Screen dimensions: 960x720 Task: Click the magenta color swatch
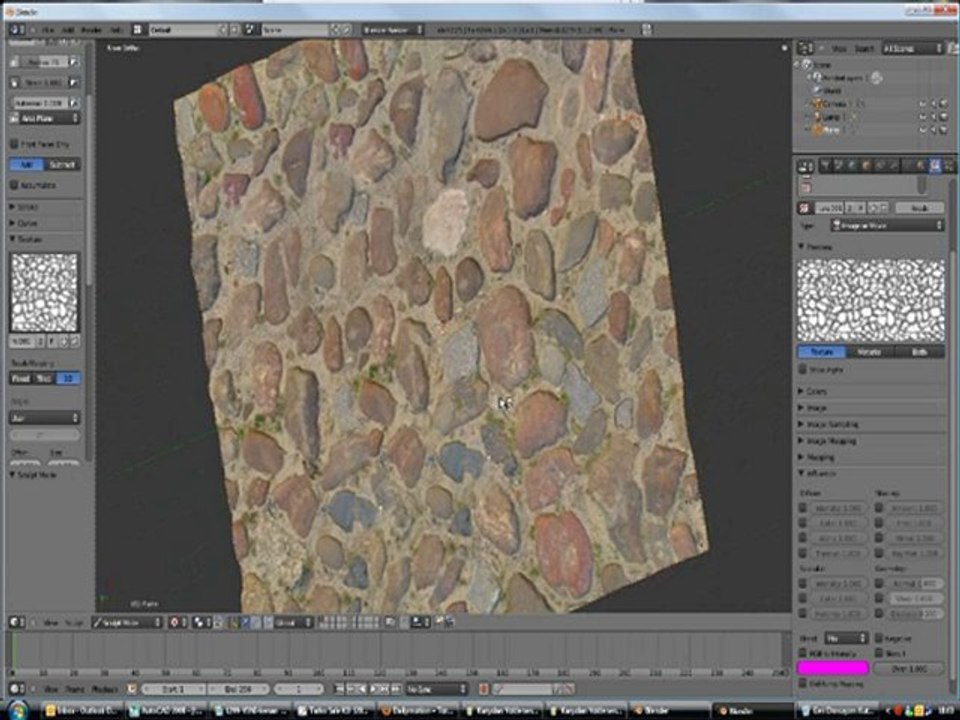pos(832,667)
